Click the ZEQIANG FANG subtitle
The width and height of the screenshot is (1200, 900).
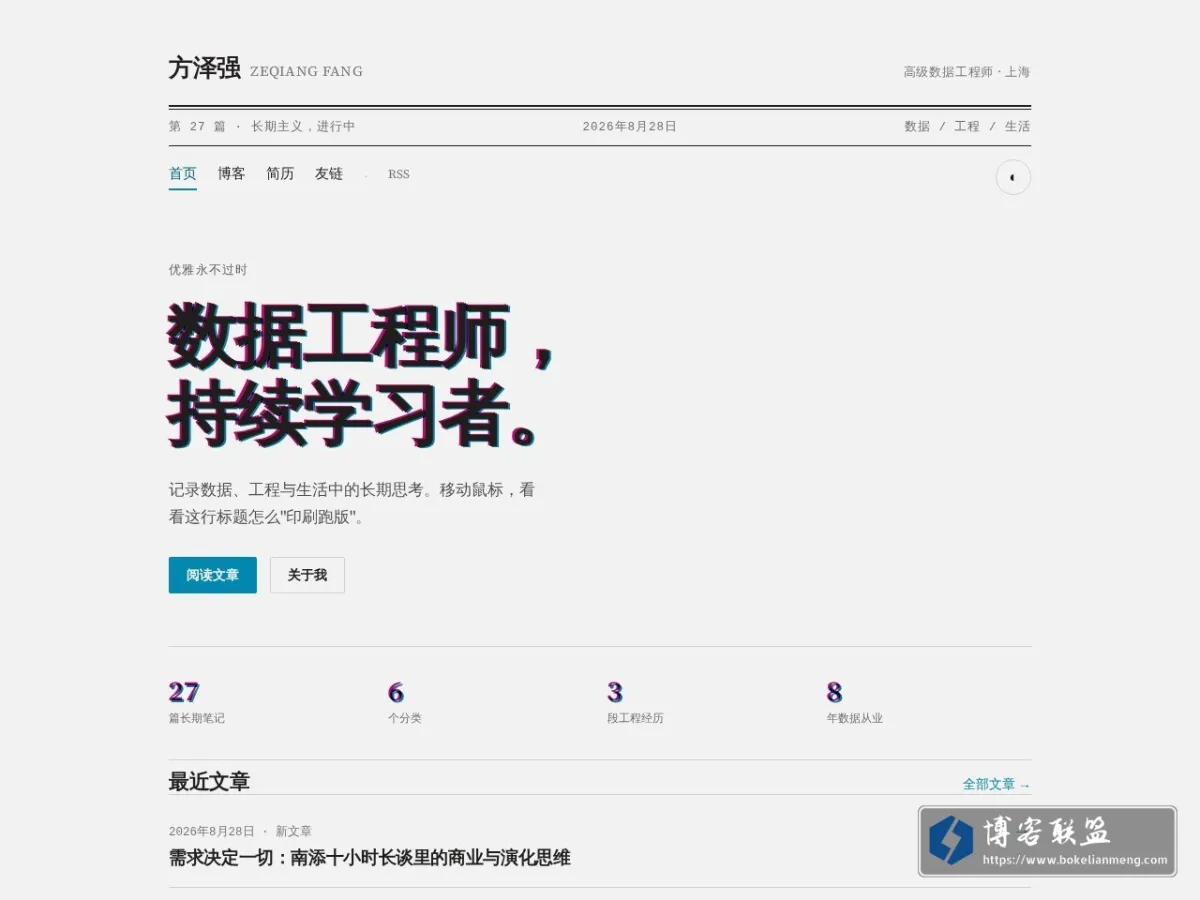coord(306,72)
